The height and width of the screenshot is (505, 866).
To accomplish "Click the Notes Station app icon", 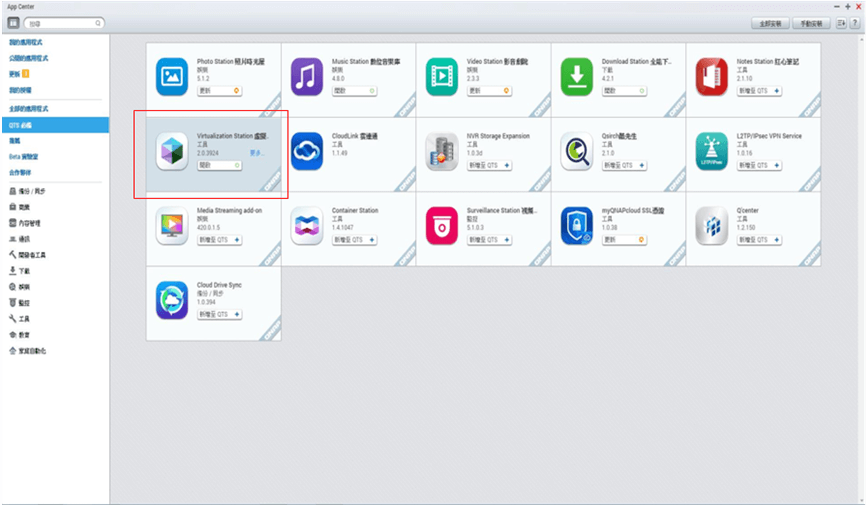I will [711, 76].
